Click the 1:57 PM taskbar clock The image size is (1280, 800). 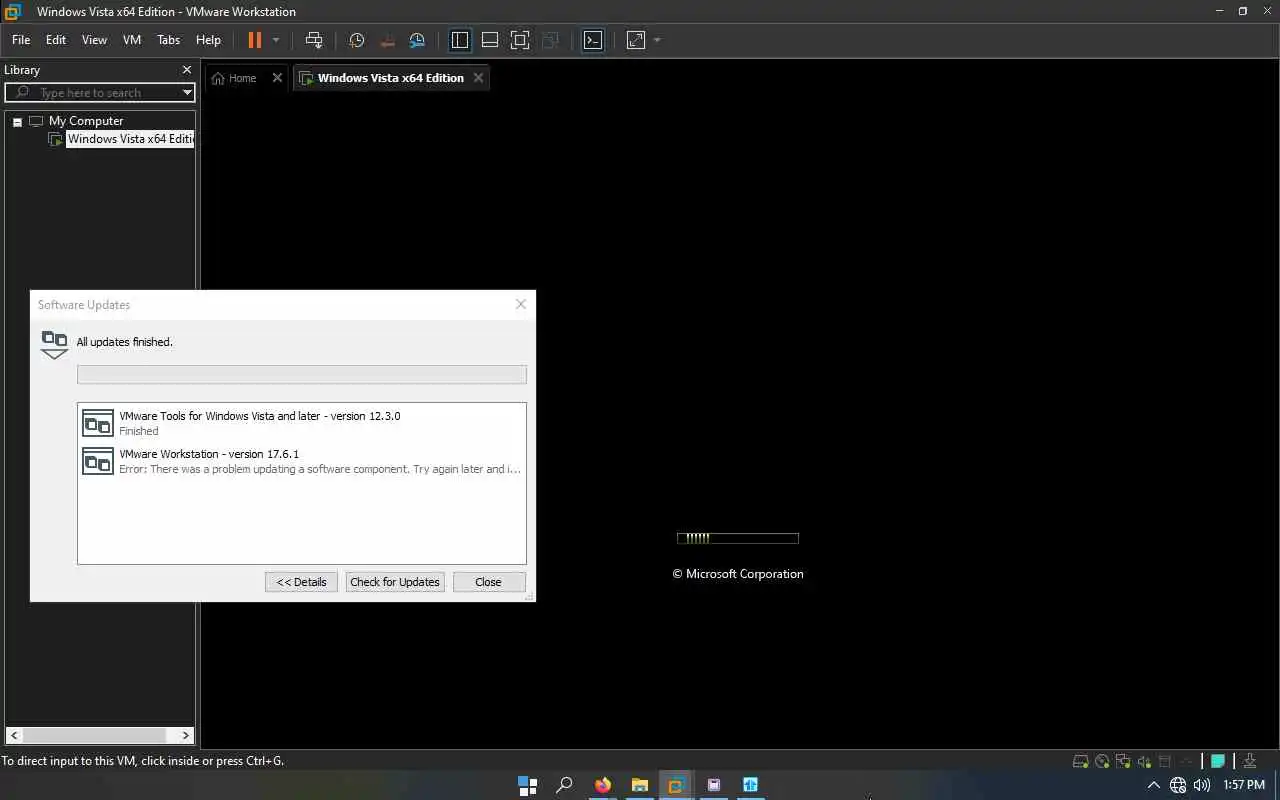click(1244, 786)
